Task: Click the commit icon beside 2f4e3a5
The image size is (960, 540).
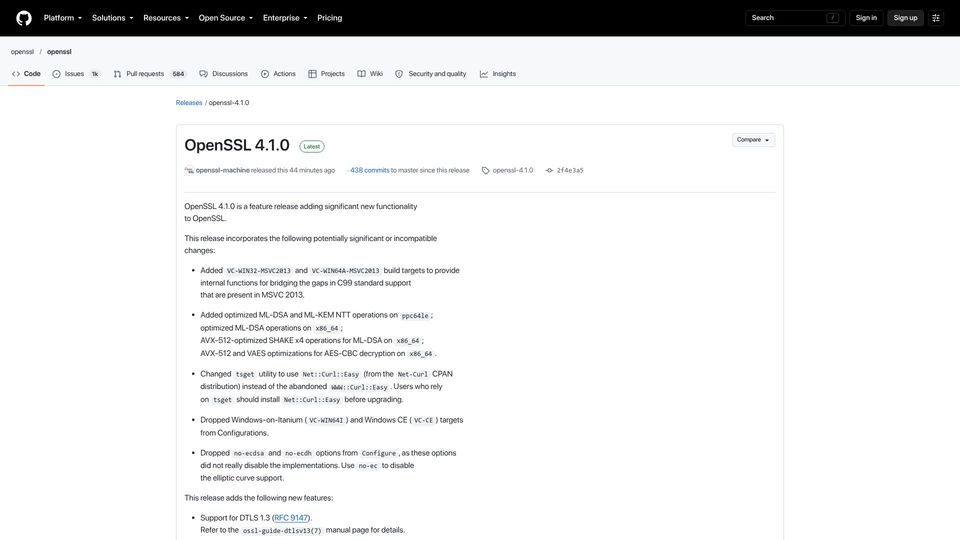Action: coord(549,171)
